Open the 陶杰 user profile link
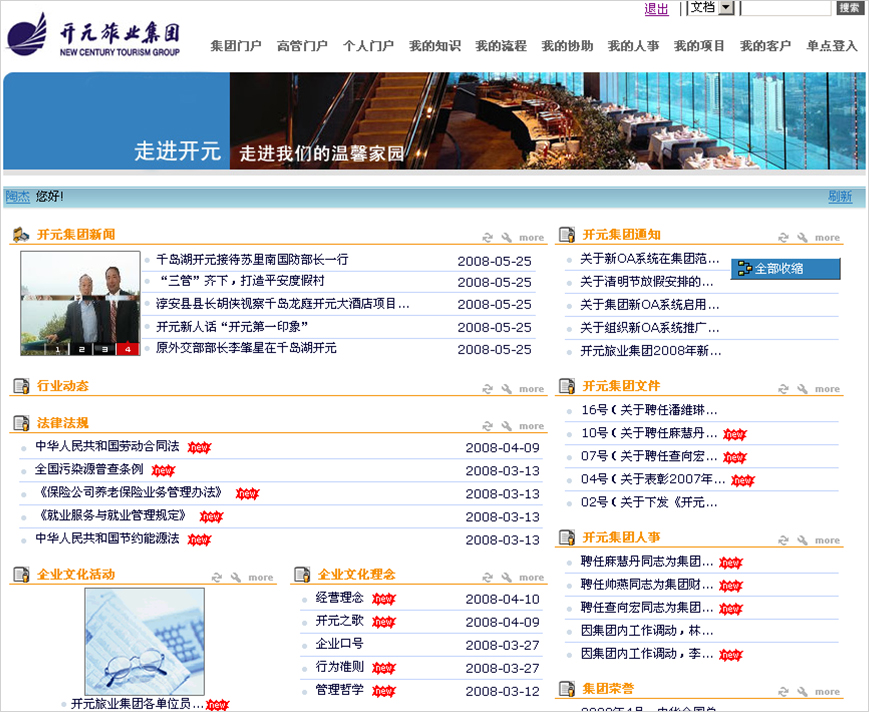The width and height of the screenshot is (869, 712). point(17,196)
